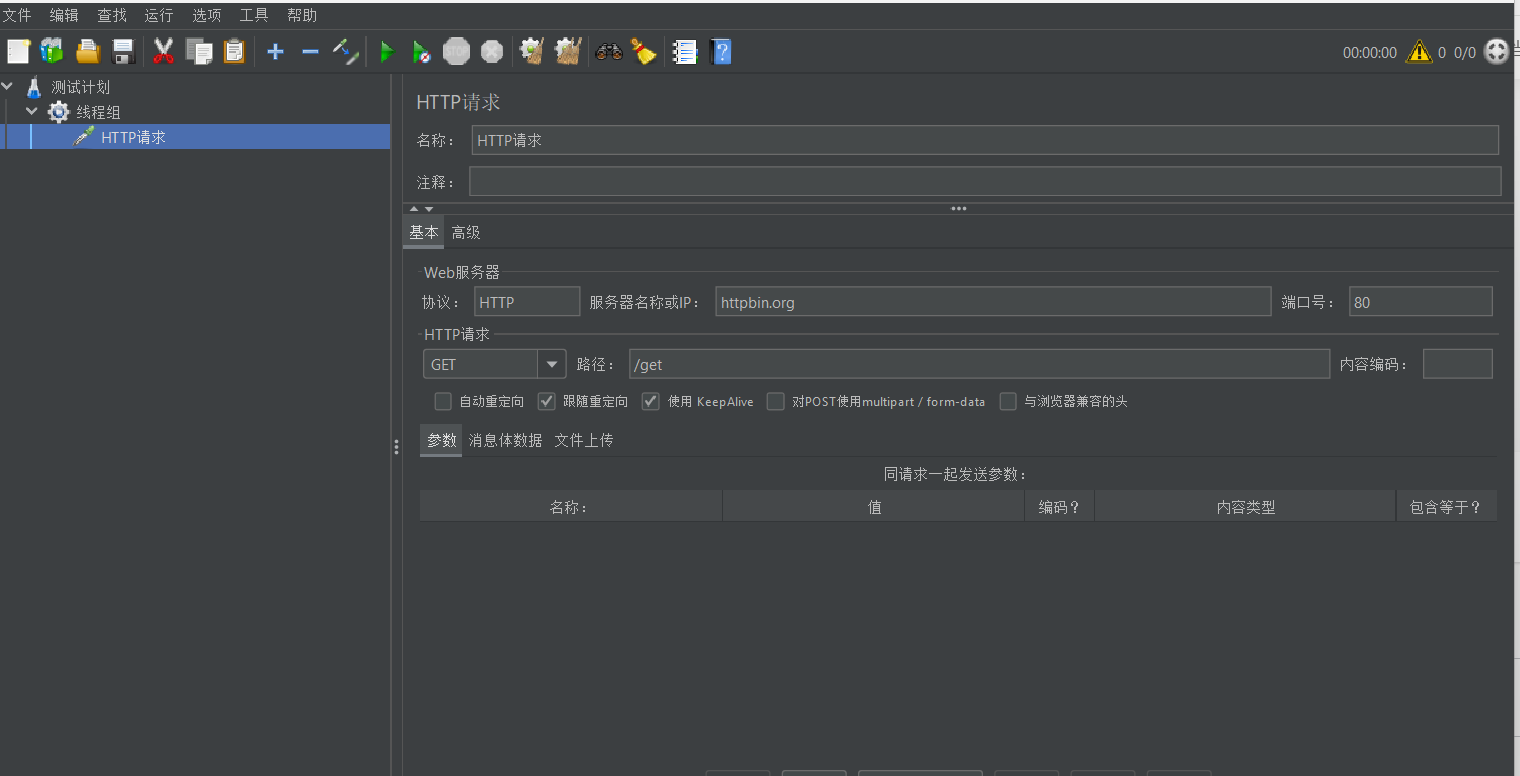The image size is (1520, 776).
Task: Save the test plan using the disk icon
Action: tap(123, 51)
